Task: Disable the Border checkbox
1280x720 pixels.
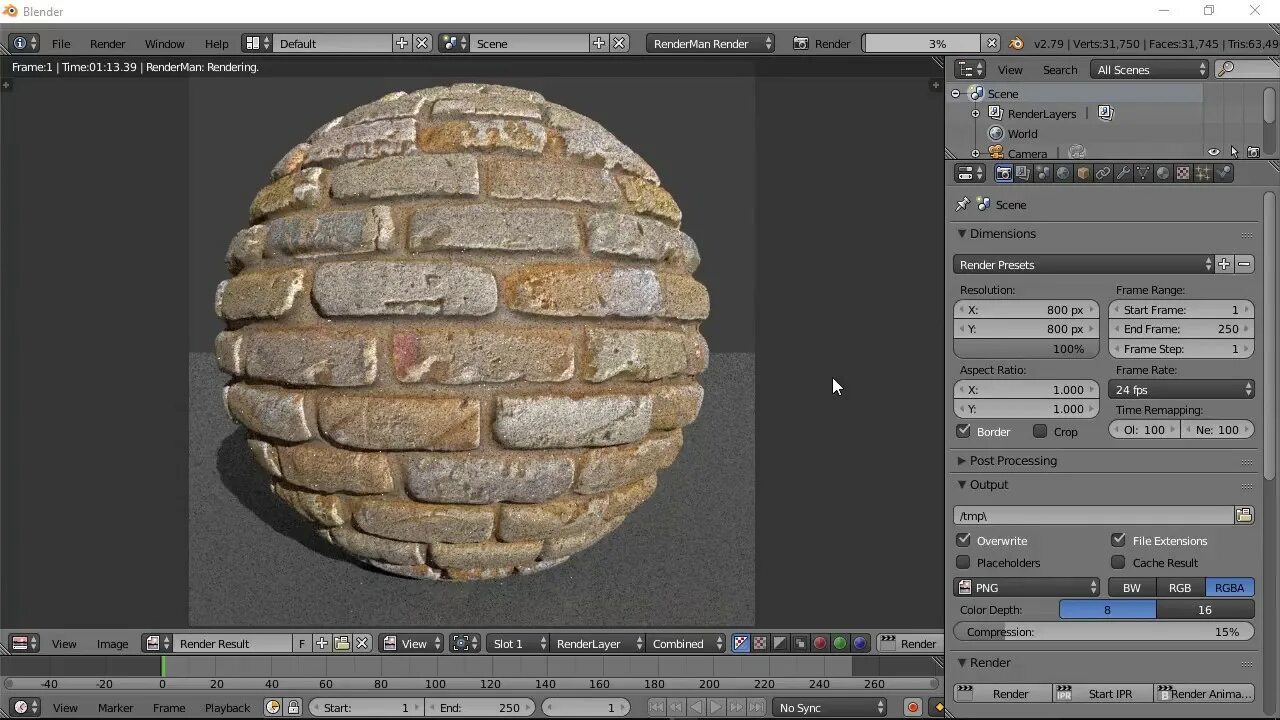Action: [964, 431]
